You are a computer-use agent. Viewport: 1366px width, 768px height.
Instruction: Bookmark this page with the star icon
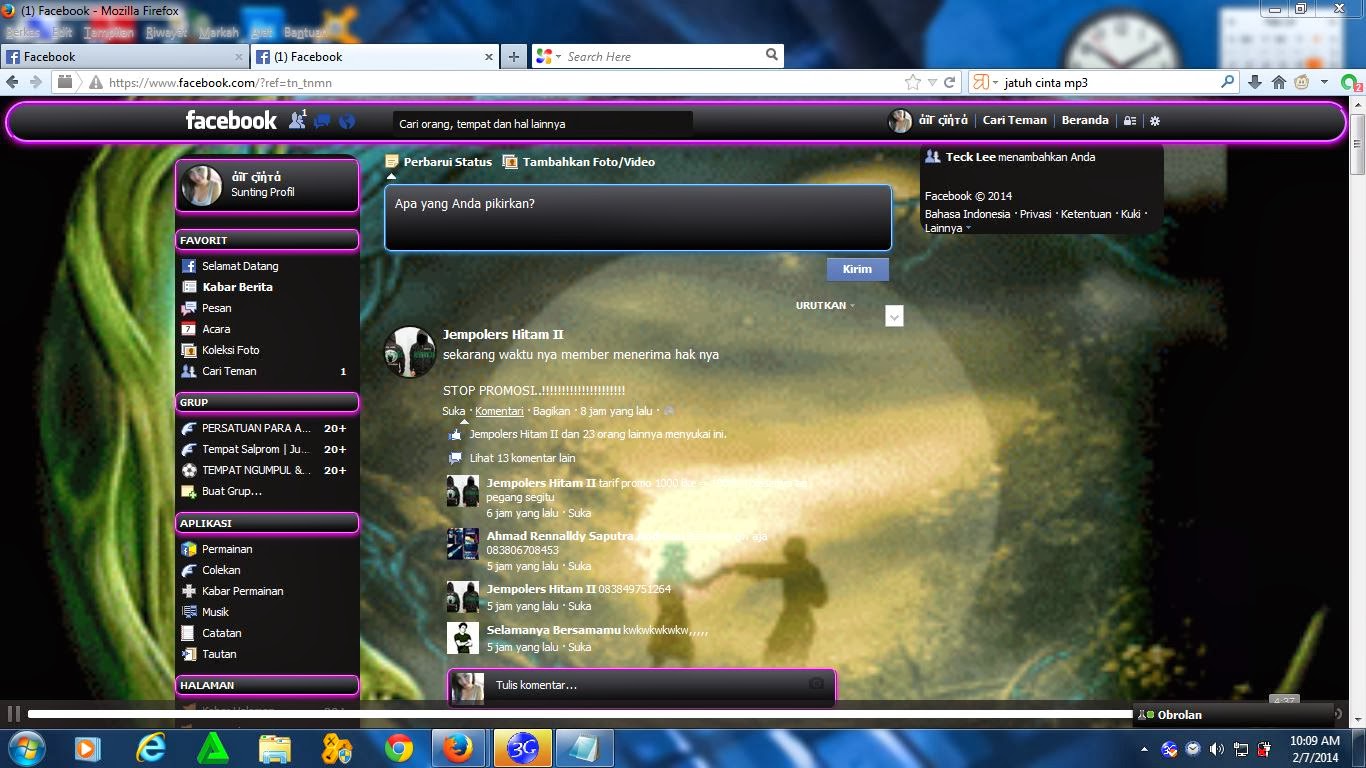[x=913, y=83]
